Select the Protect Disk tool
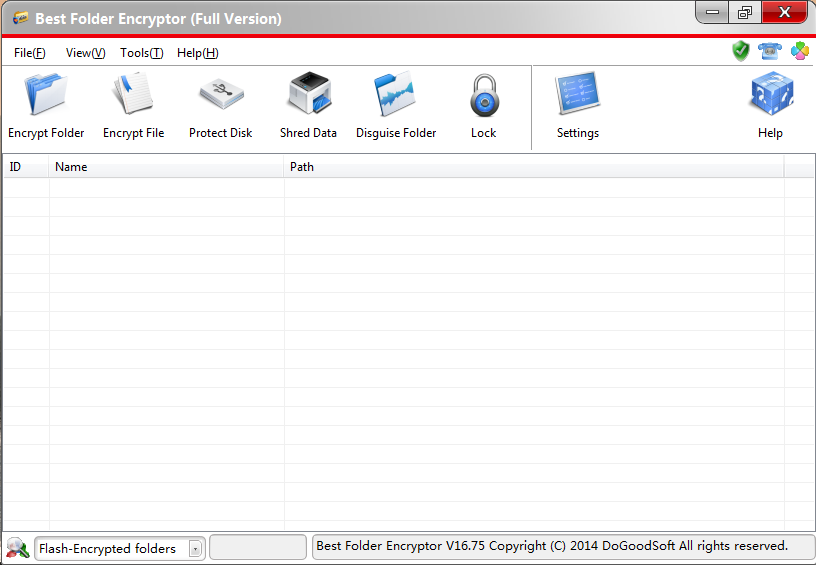The image size is (816, 565). tap(221, 106)
